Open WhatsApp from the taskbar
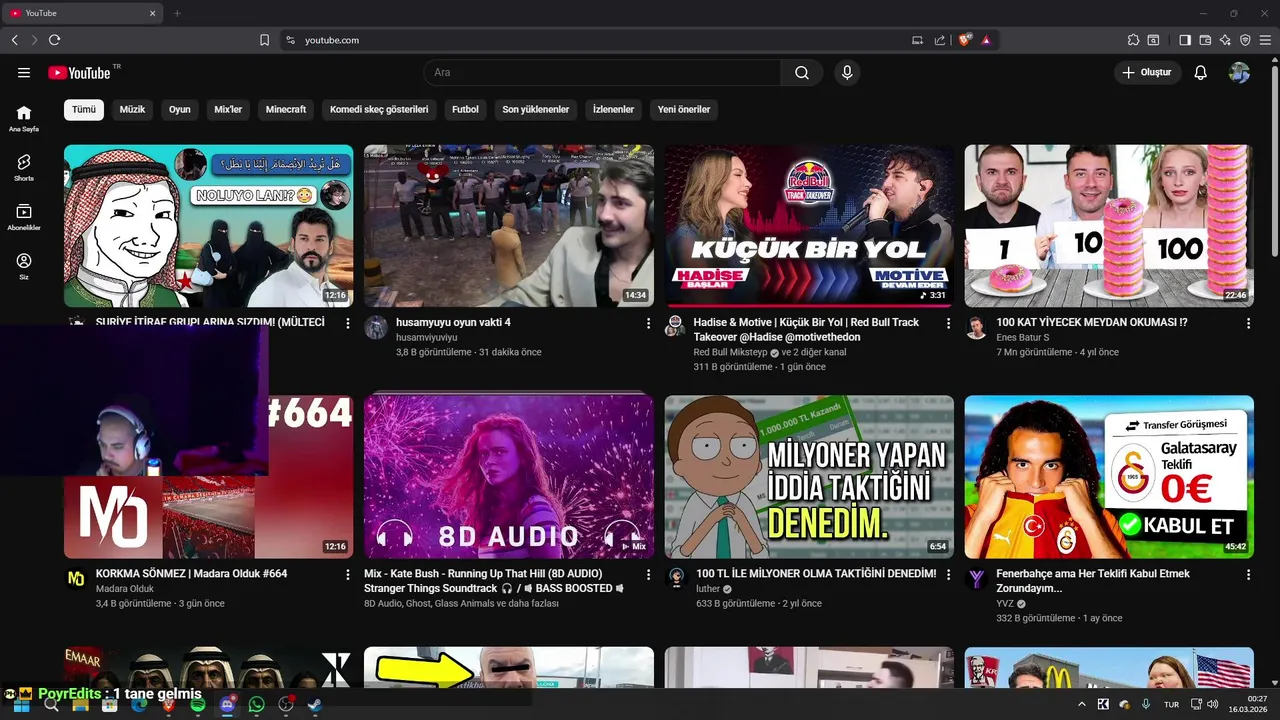The height and width of the screenshot is (720, 1280). tap(257, 705)
